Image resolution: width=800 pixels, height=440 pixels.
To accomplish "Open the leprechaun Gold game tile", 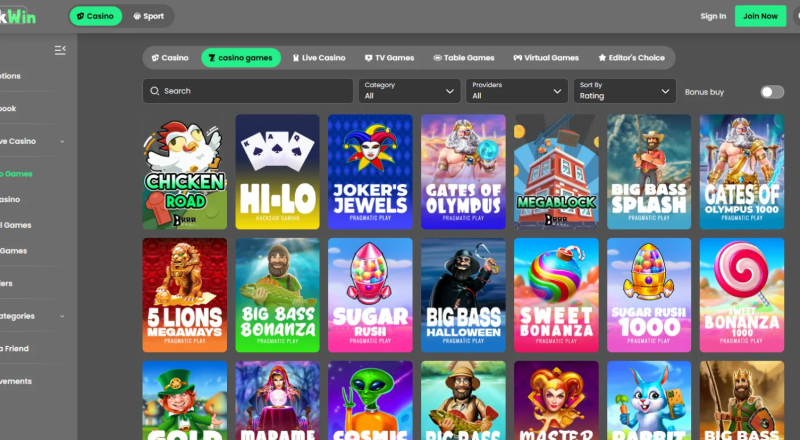I will coord(185,401).
